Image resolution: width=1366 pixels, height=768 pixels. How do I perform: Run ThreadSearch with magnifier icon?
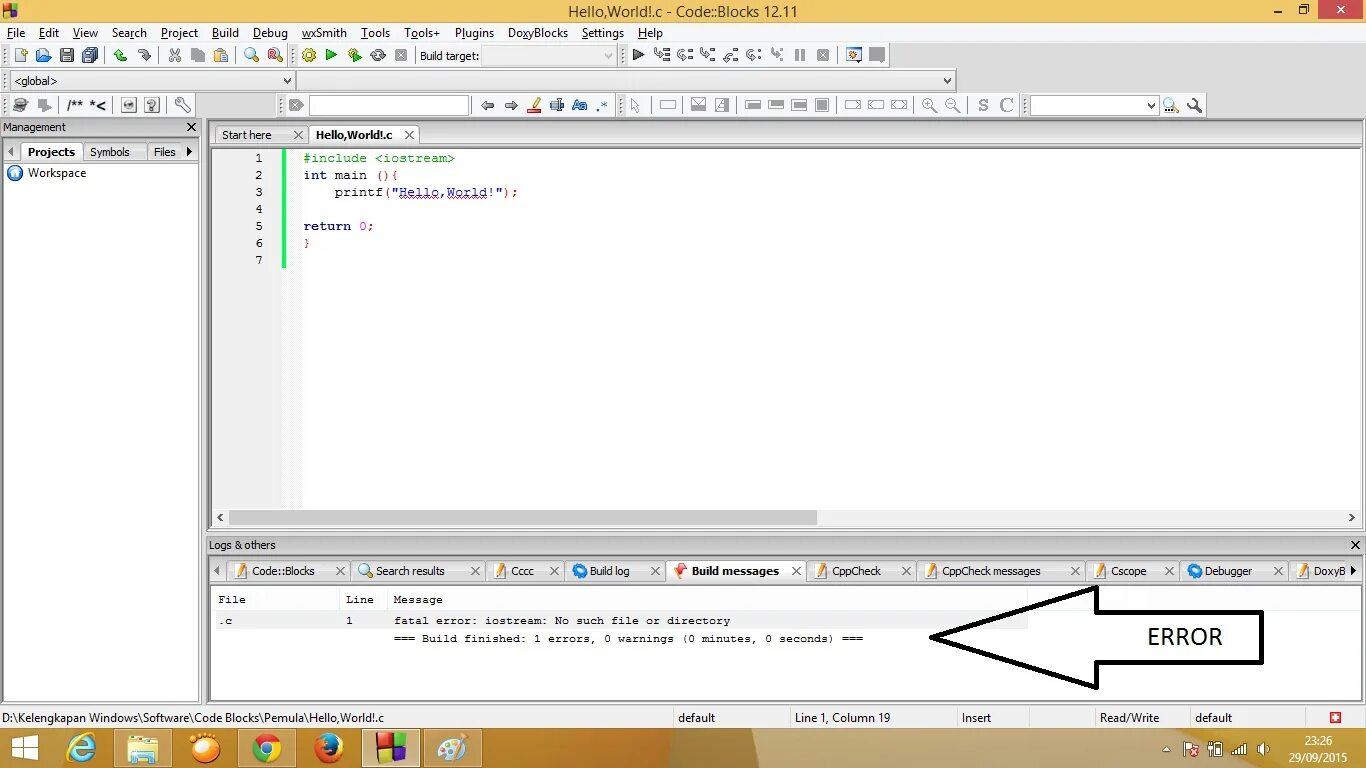point(1171,105)
